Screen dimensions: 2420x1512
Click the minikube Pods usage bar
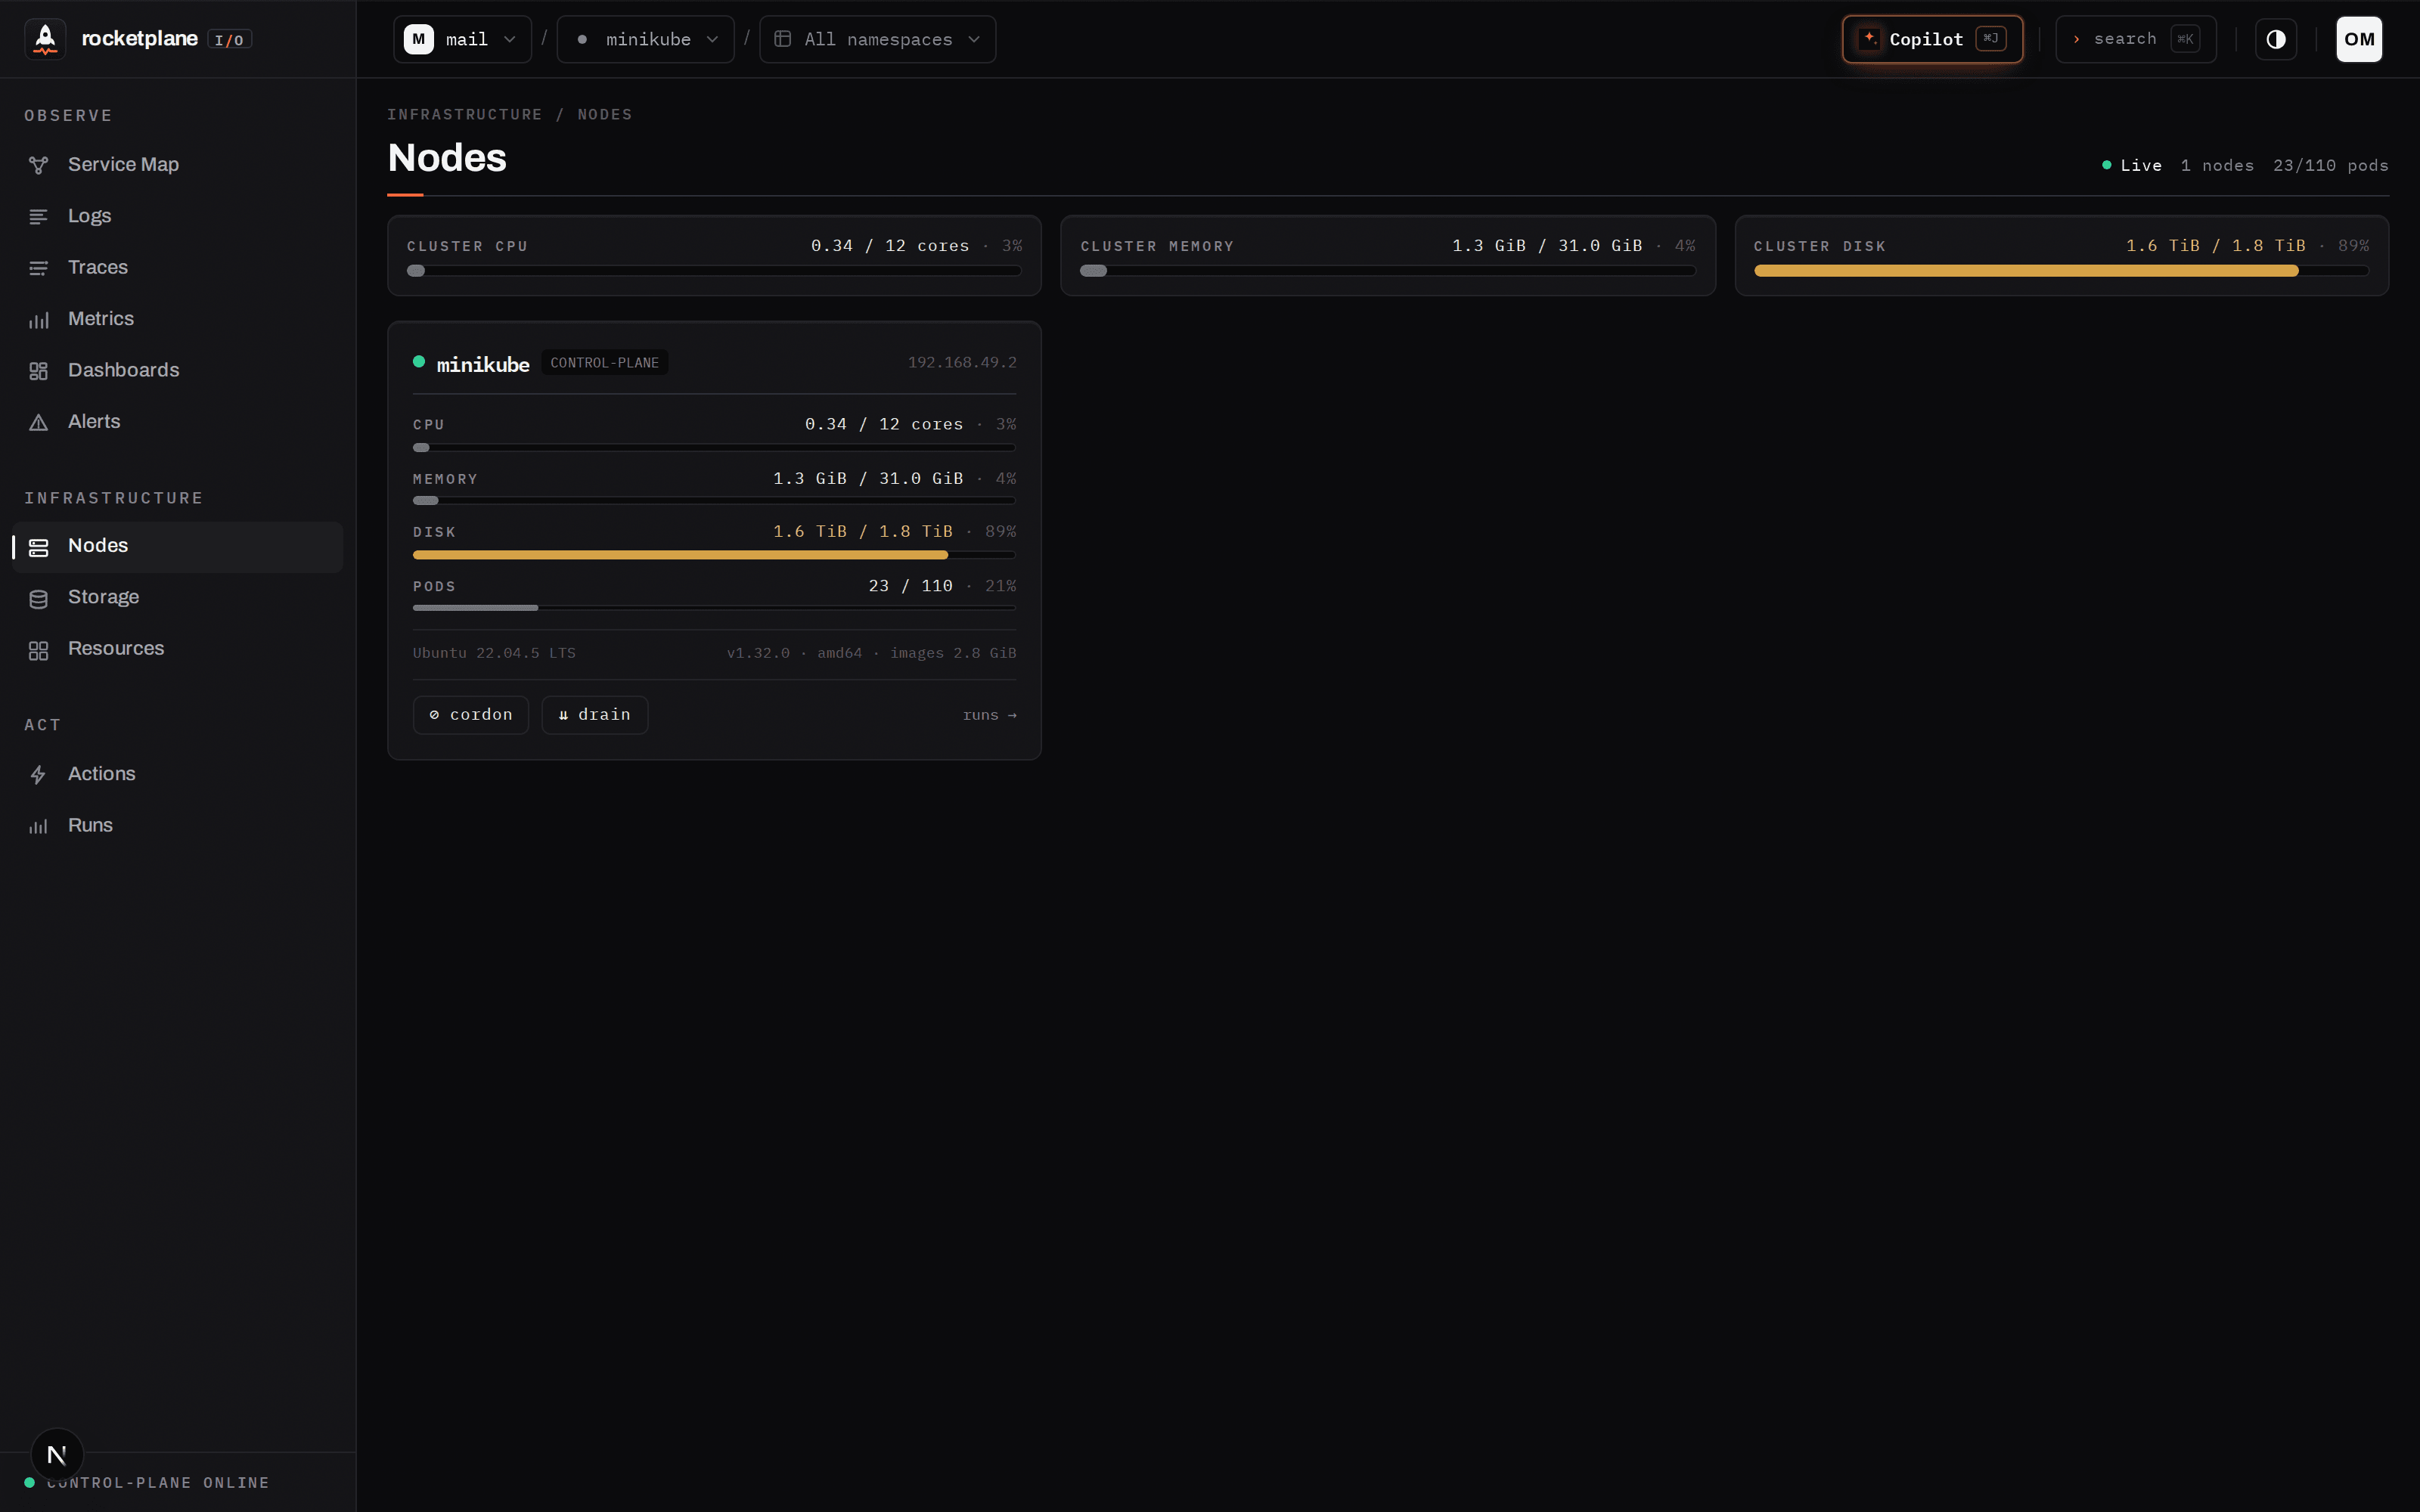click(714, 608)
